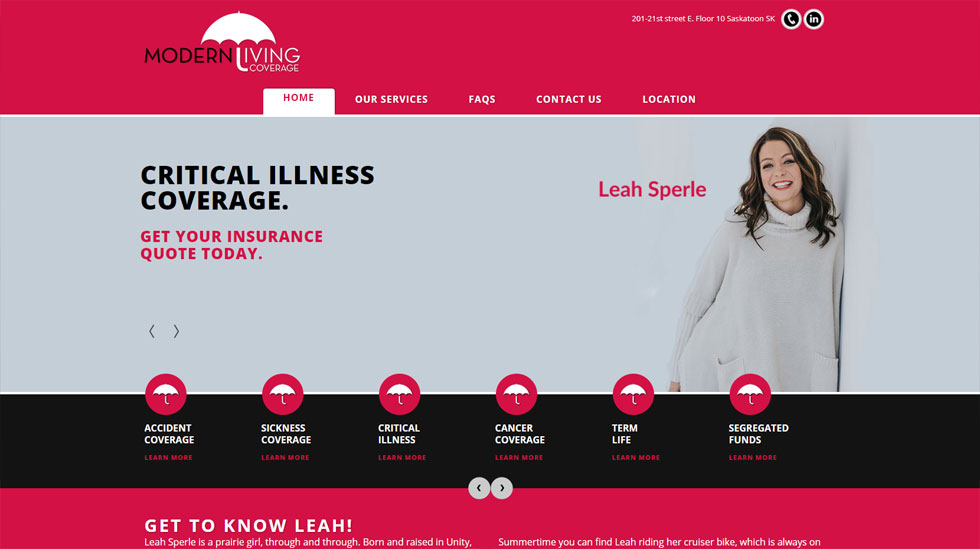
Task: Select the Term Life umbrella icon
Action: 633,394
